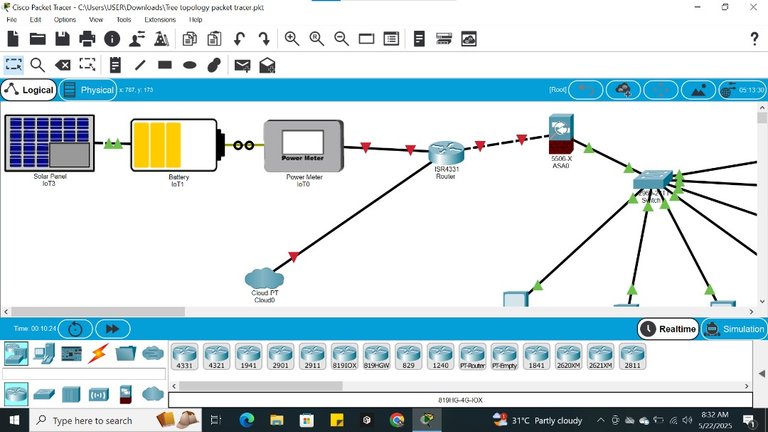Open the Options menu
Screen dimensions: 768x432
[x=65, y=20]
